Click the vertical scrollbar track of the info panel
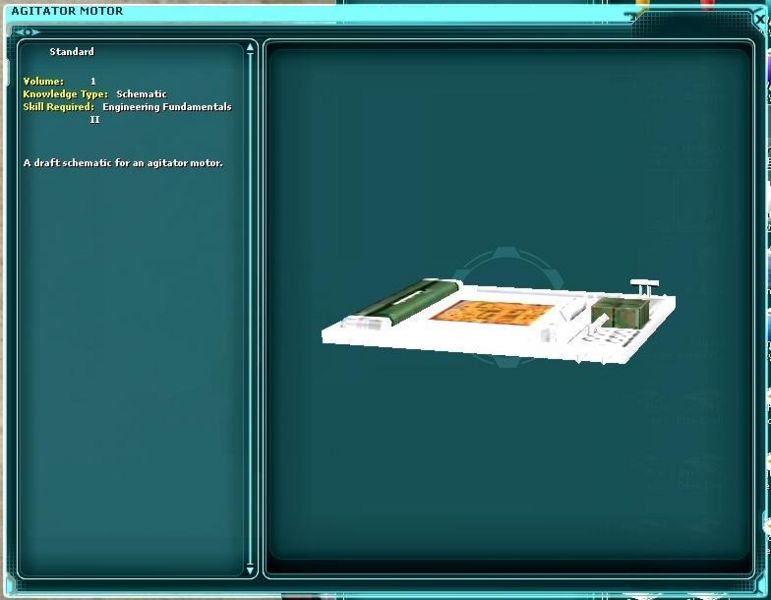 pos(250,300)
